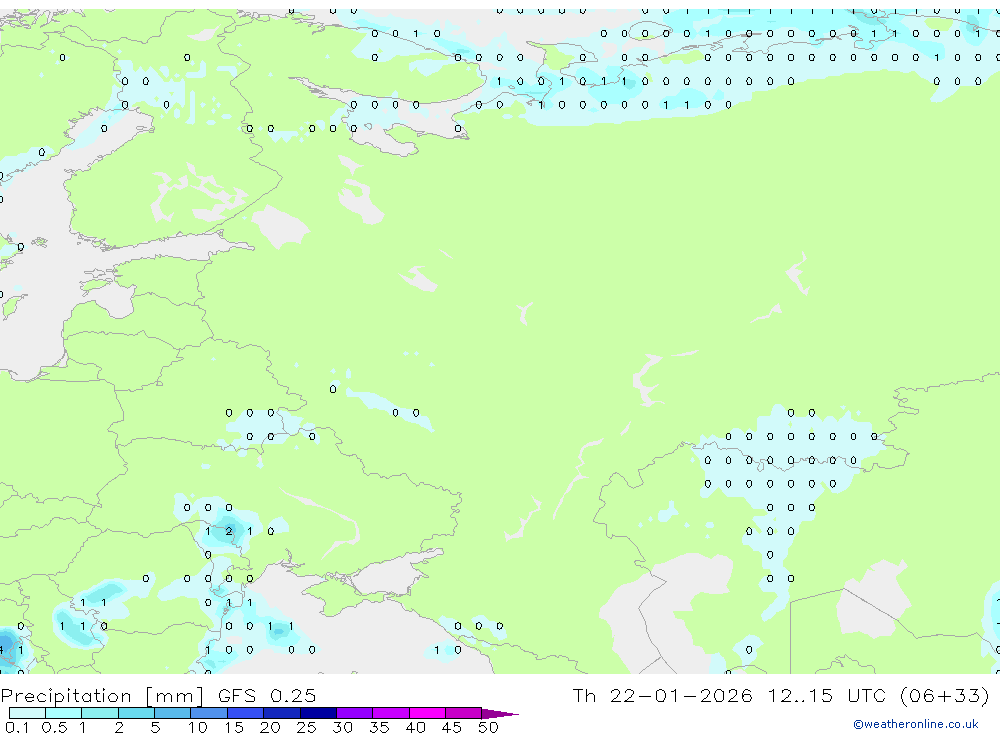Screen dimensions: 1000x733
Task: Select the 25–30 mm dark navy swatch
Action: tap(318, 713)
